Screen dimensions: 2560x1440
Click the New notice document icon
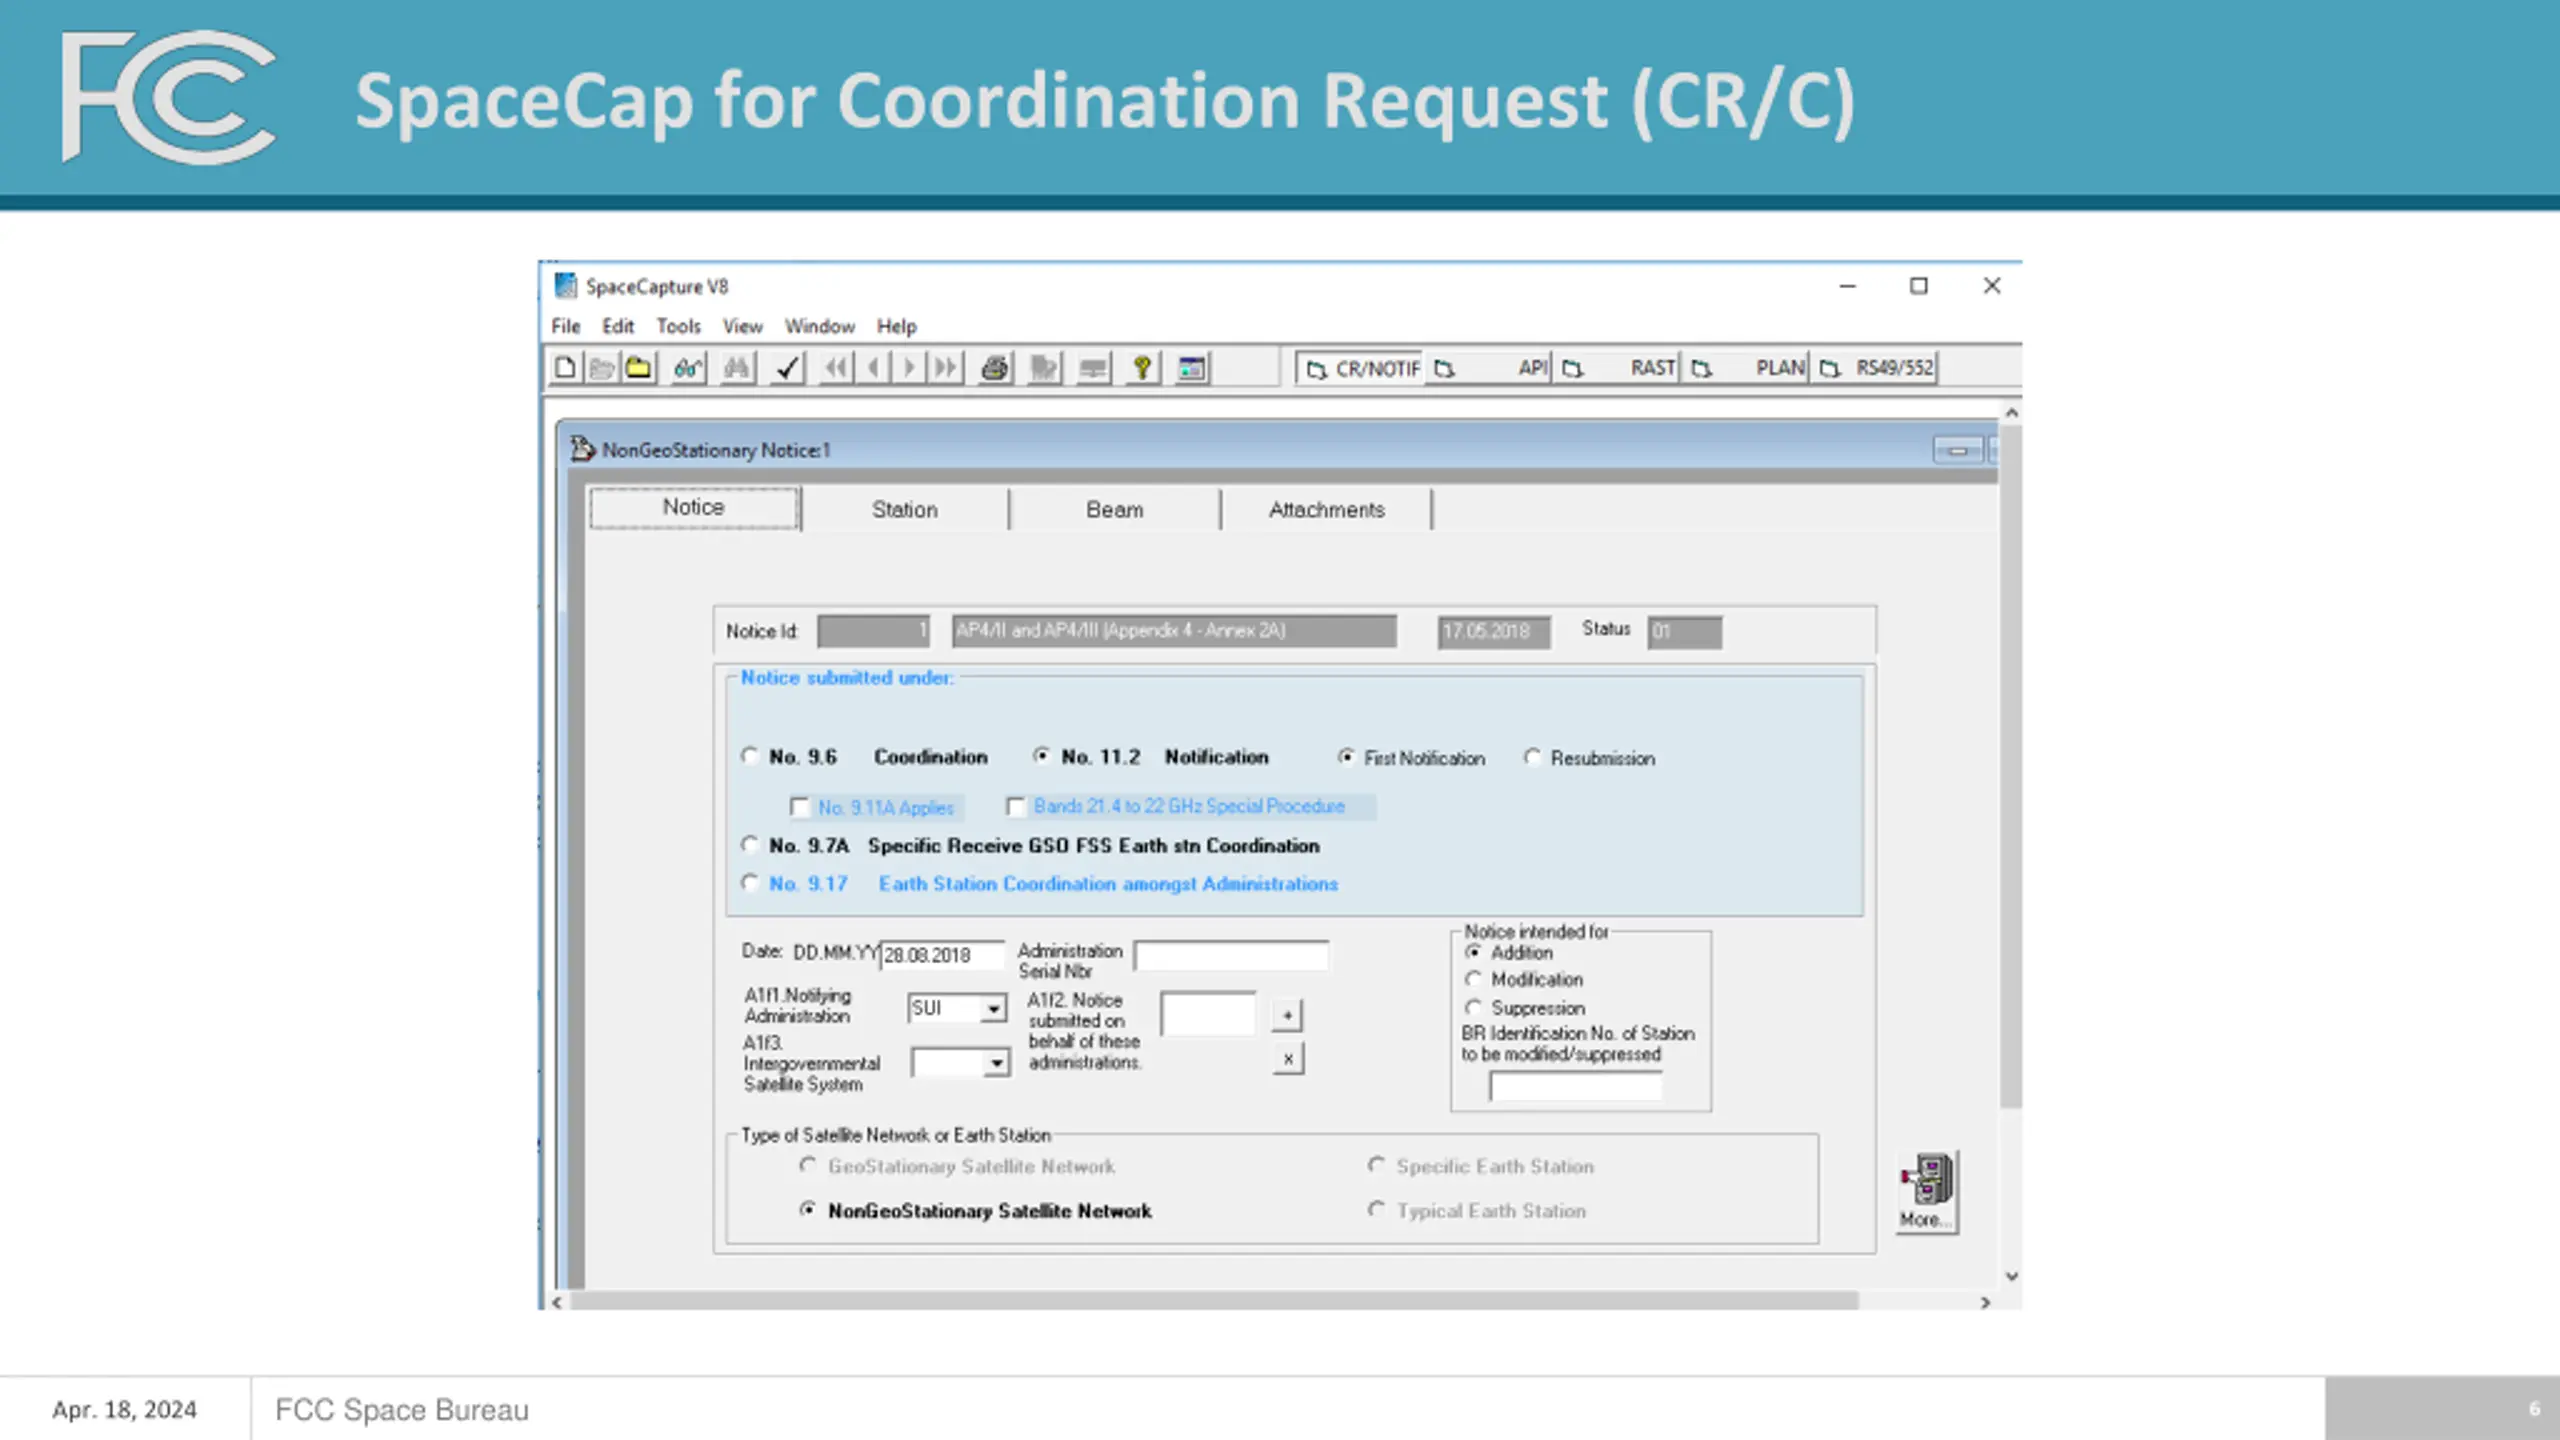[x=565, y=368]
